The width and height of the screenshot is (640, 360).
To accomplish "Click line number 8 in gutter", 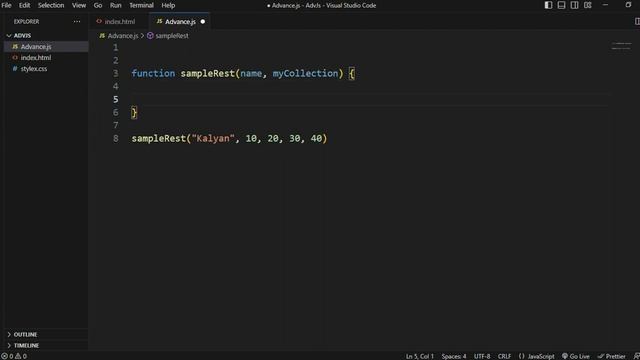I will (x=116, y=138).
